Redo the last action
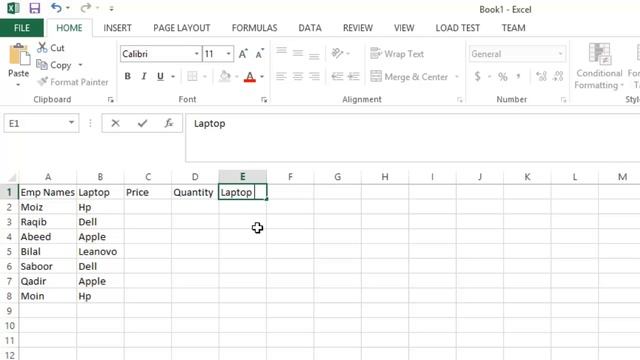The image size is (640, 360). [x=86, y=8]
